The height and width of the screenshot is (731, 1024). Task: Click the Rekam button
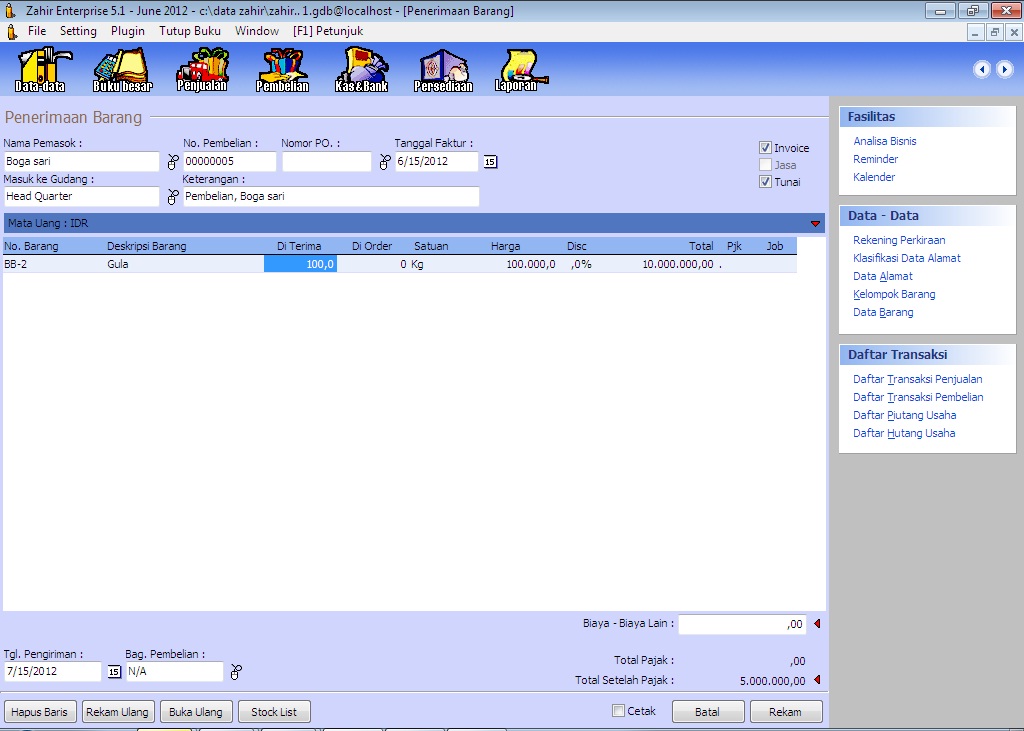(x=786, y=712)
